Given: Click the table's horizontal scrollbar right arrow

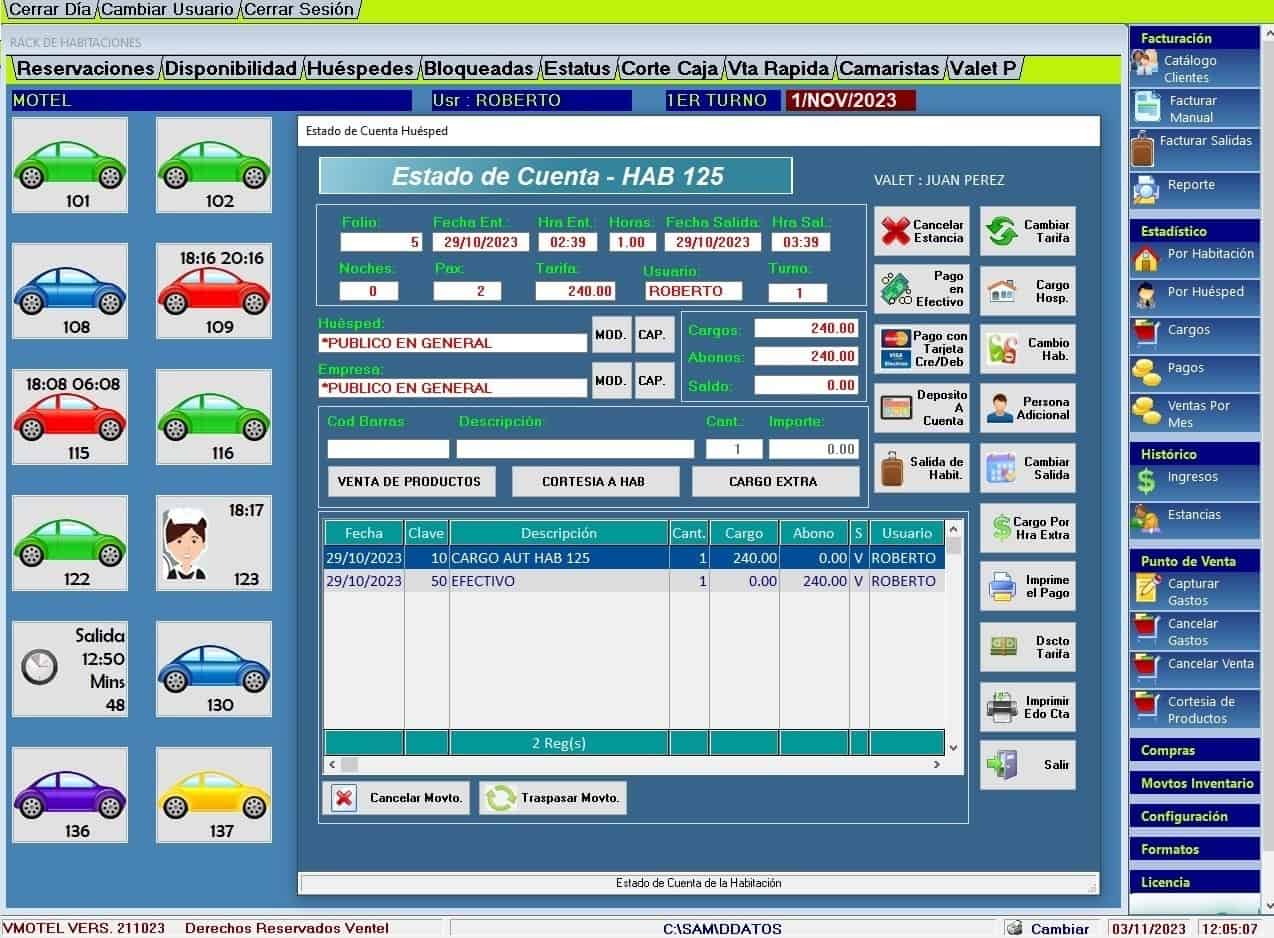Looking at the screenshot, I should pyautogui.click(x=937, y=764).
